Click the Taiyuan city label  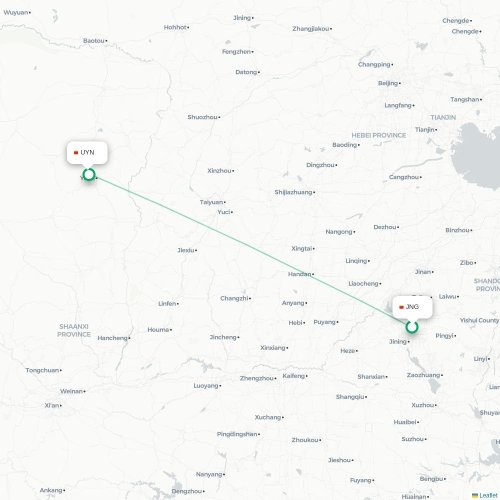[x=211, y=202]
